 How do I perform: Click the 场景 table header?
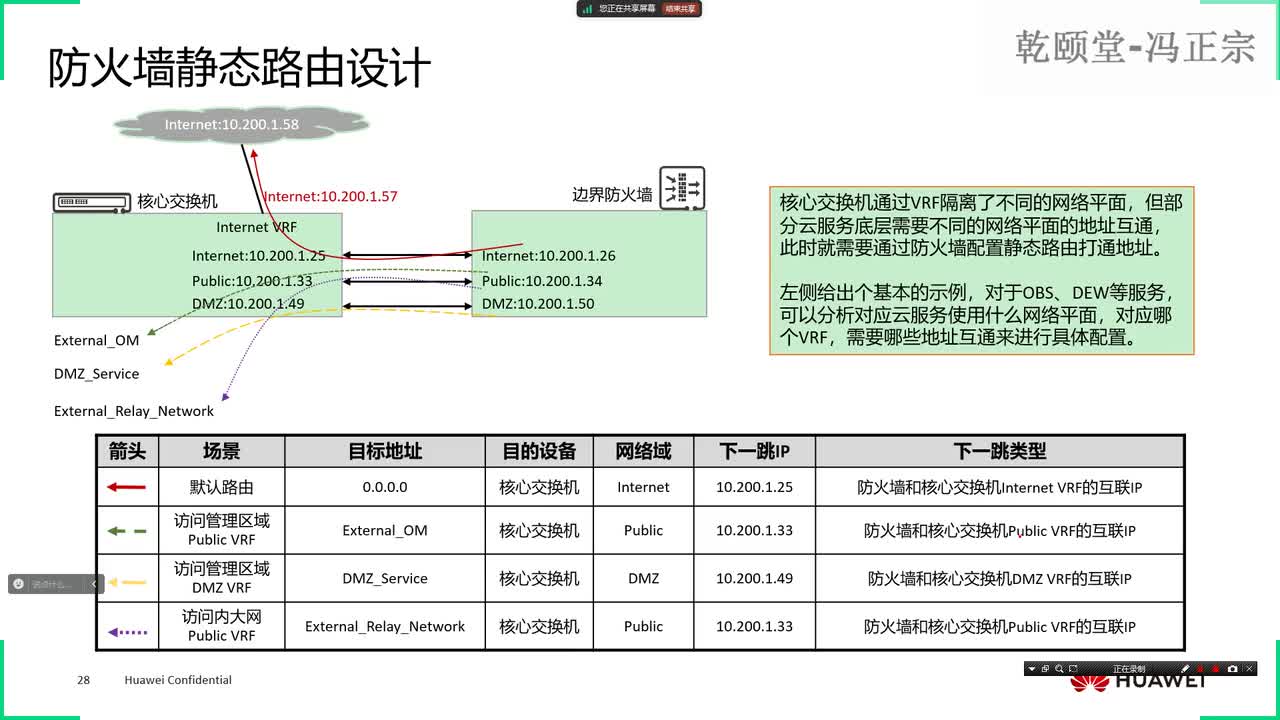[x=222, y=451]
